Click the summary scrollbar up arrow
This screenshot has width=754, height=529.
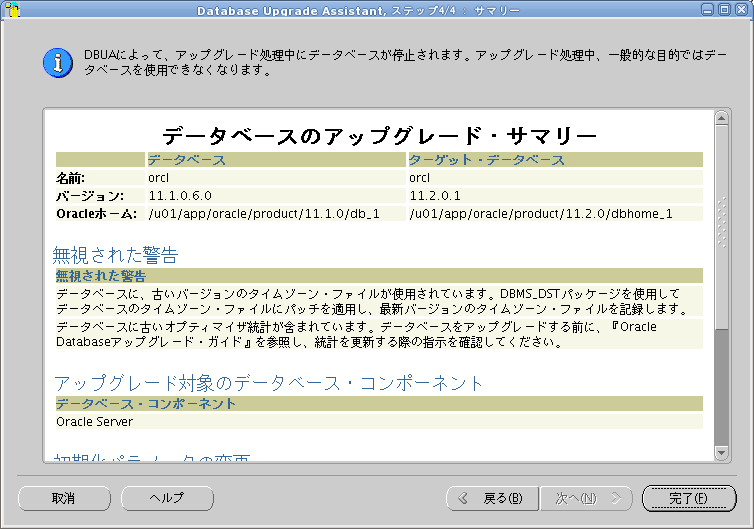(721, 118)
